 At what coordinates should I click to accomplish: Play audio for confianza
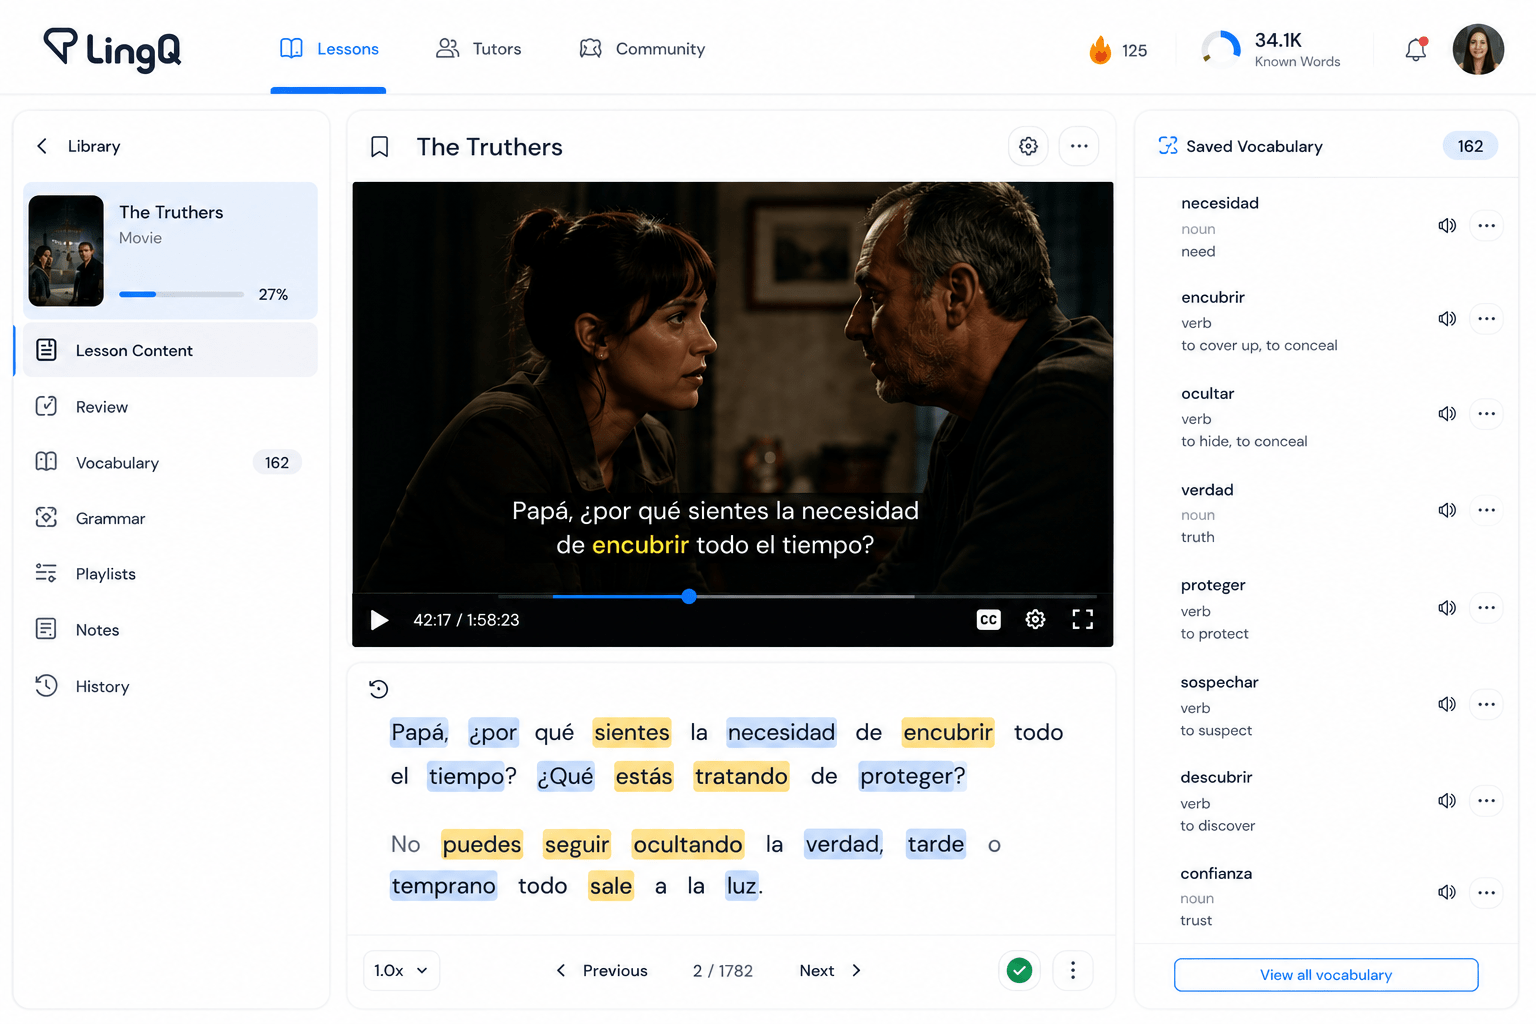pos(1447,892)
